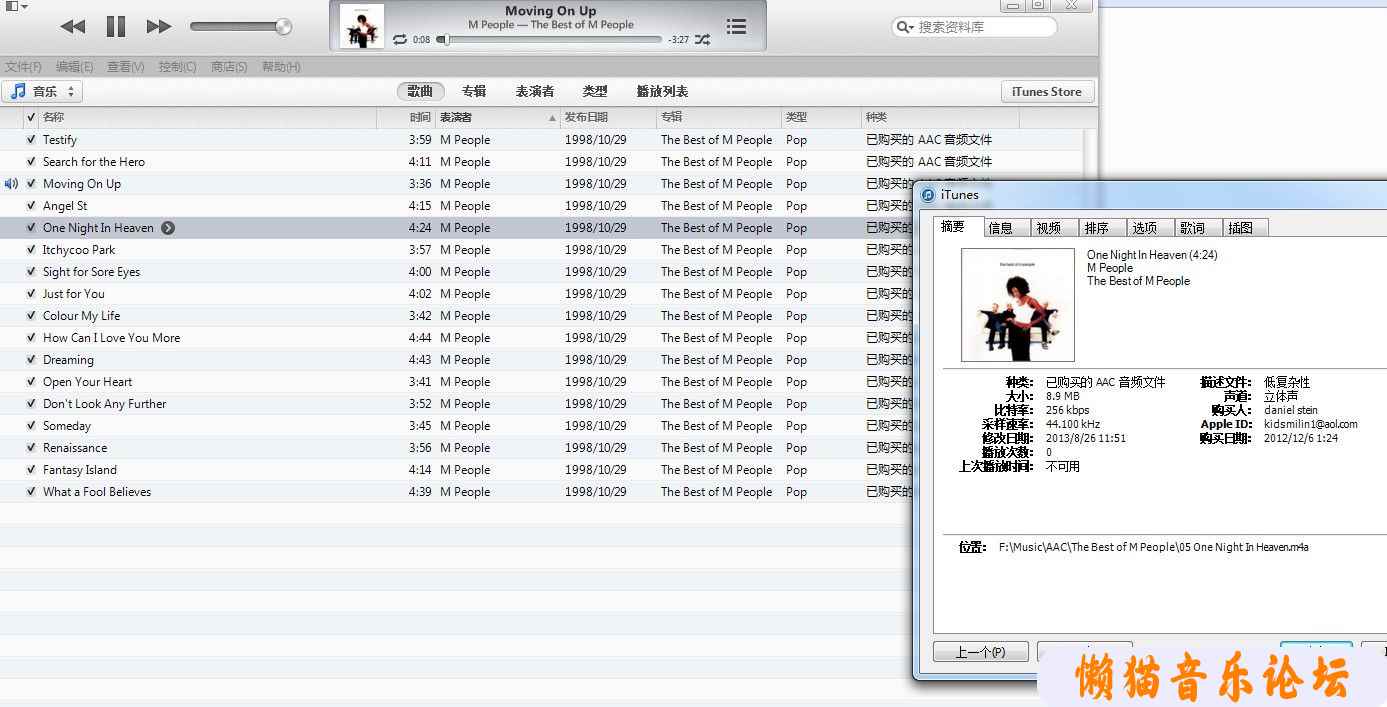Viewport: 1387px width, 707px height.
Task: Select the Fantasy Island song row
Action: [x=456, y=470]
